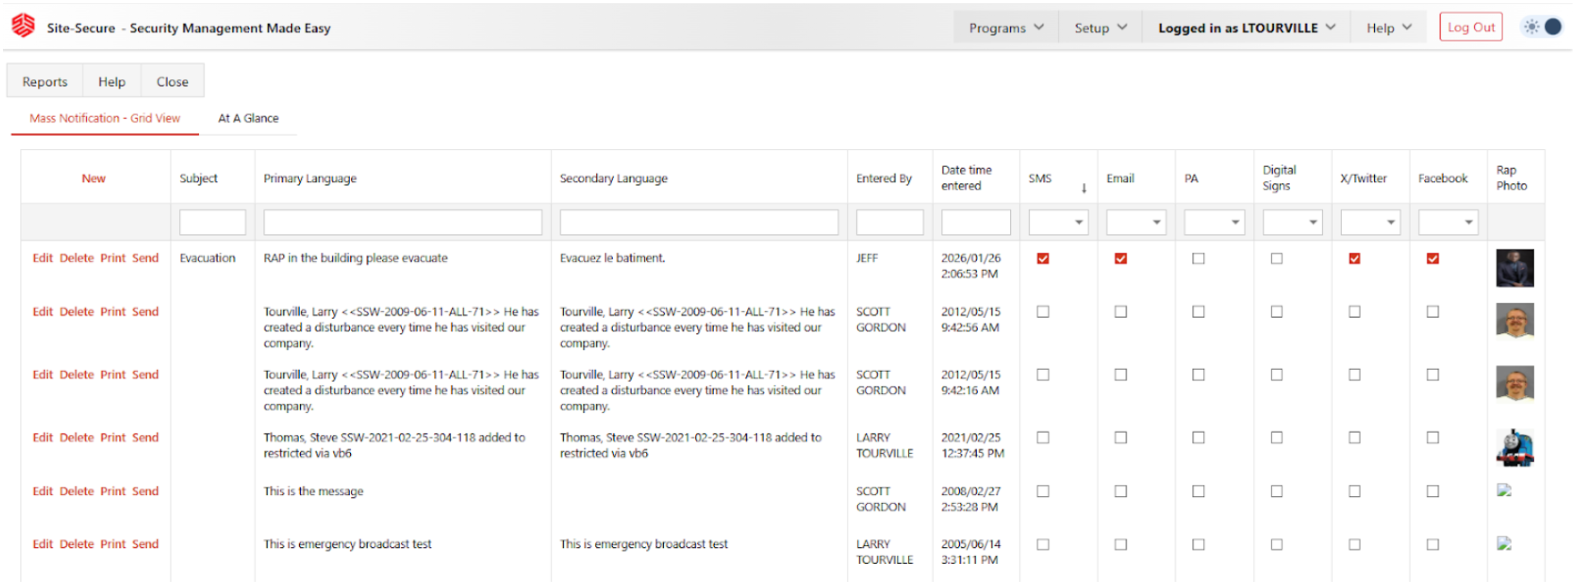Open the SMS column filter dropdown
This screenshot has height=582, width=1577.
click(1059, 222)
